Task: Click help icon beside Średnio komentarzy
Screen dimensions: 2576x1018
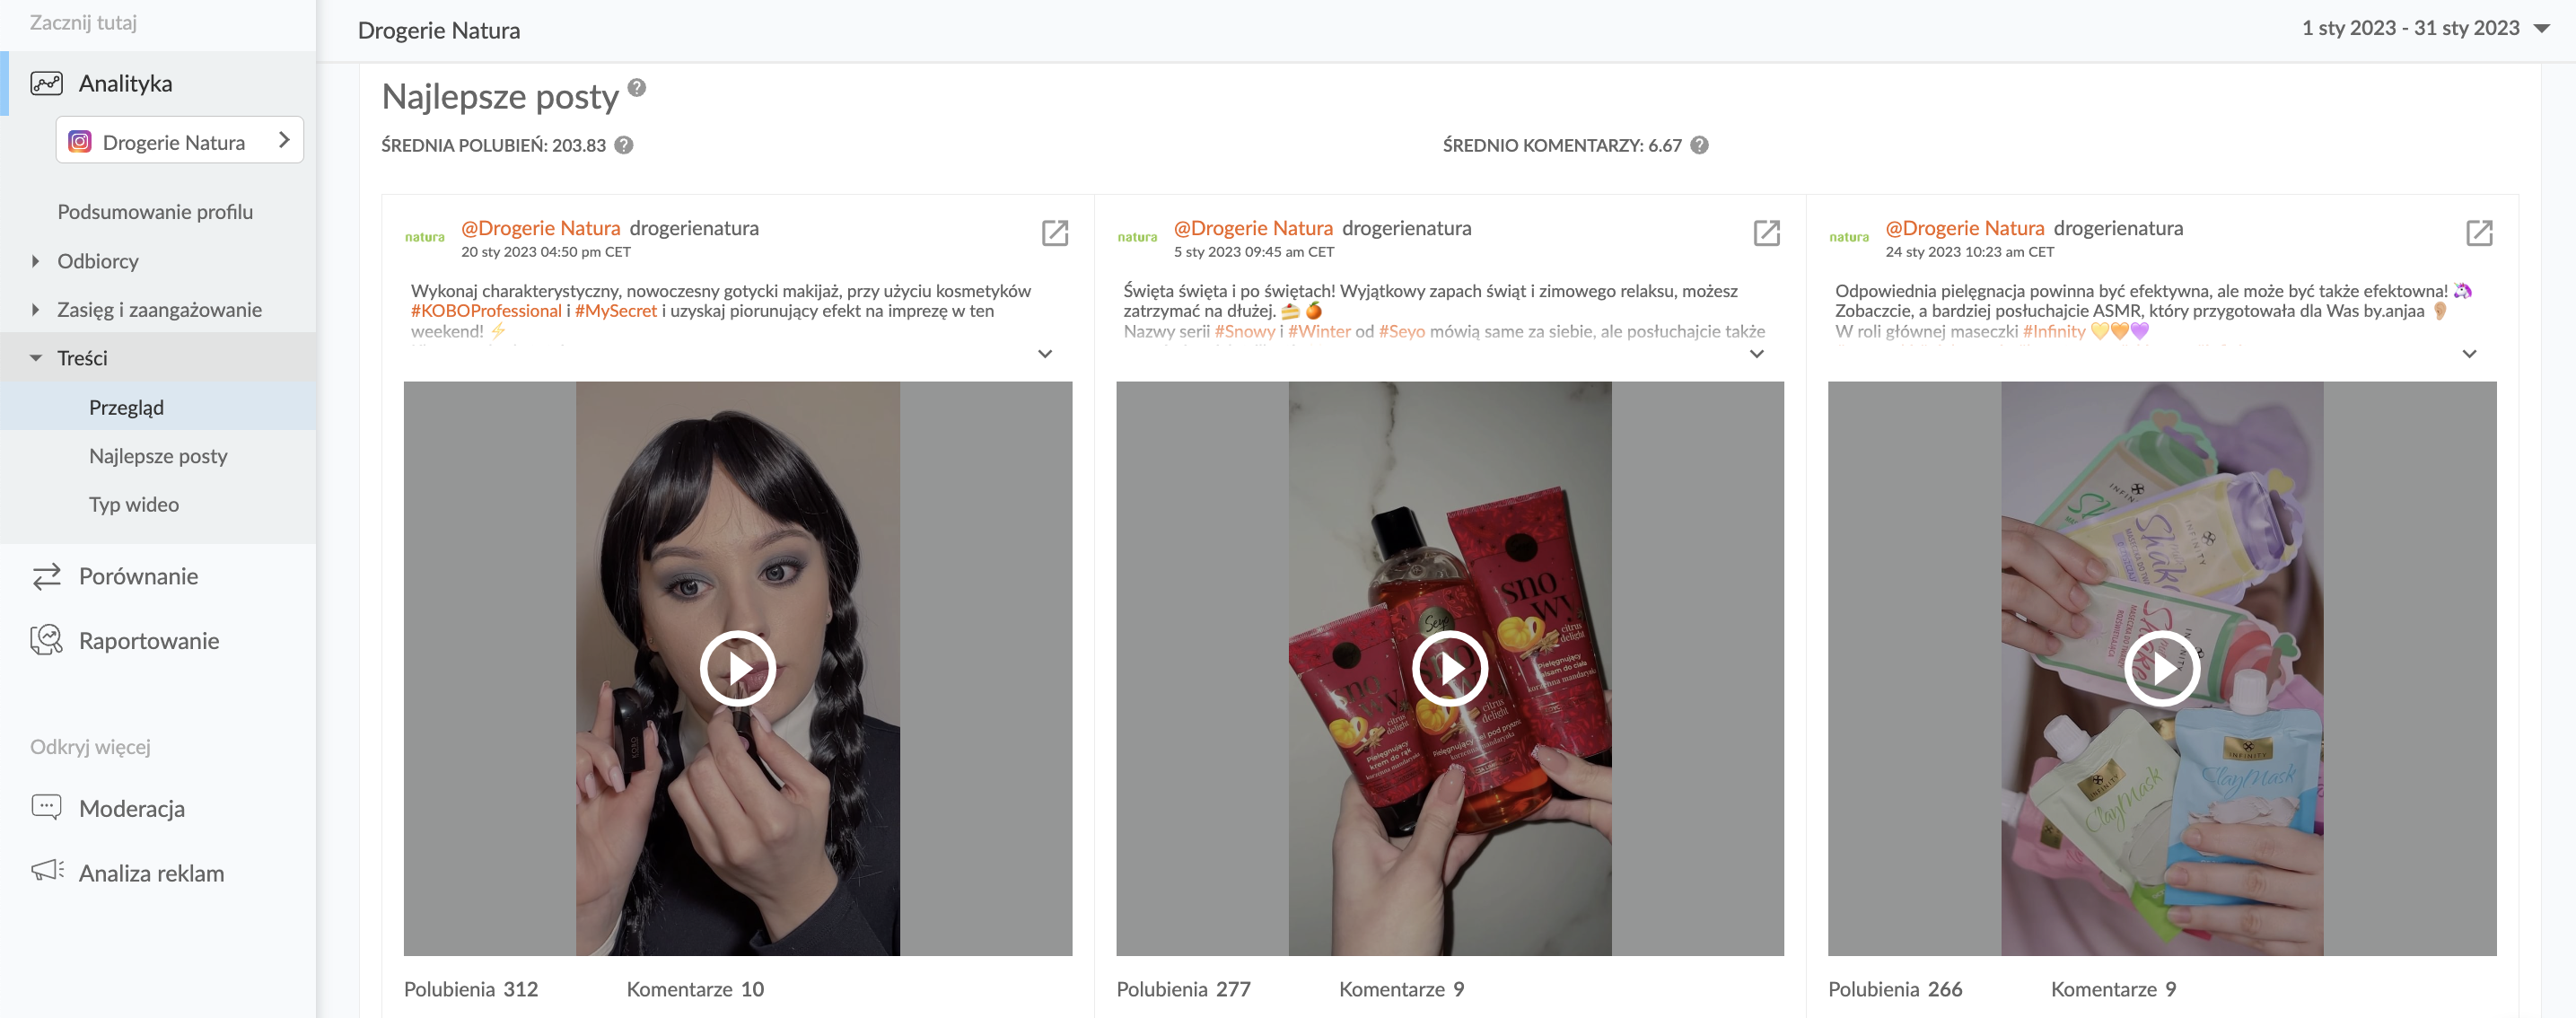Action: pyautogui.click(x=1699, y=145)
